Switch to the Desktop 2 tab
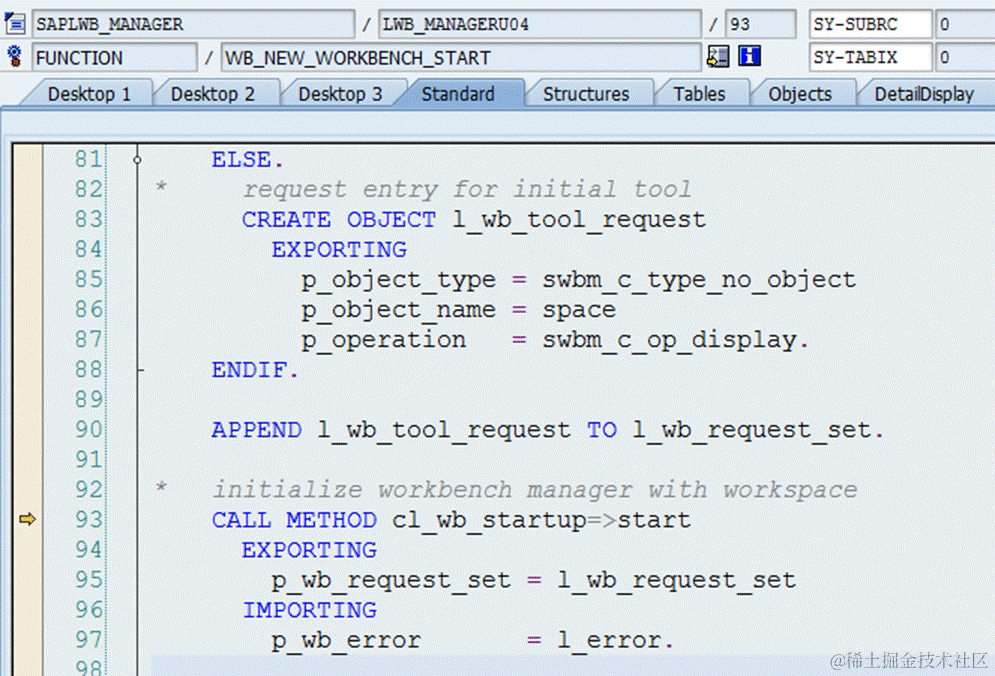Screen dimensions: 995x676 (213, 94)
